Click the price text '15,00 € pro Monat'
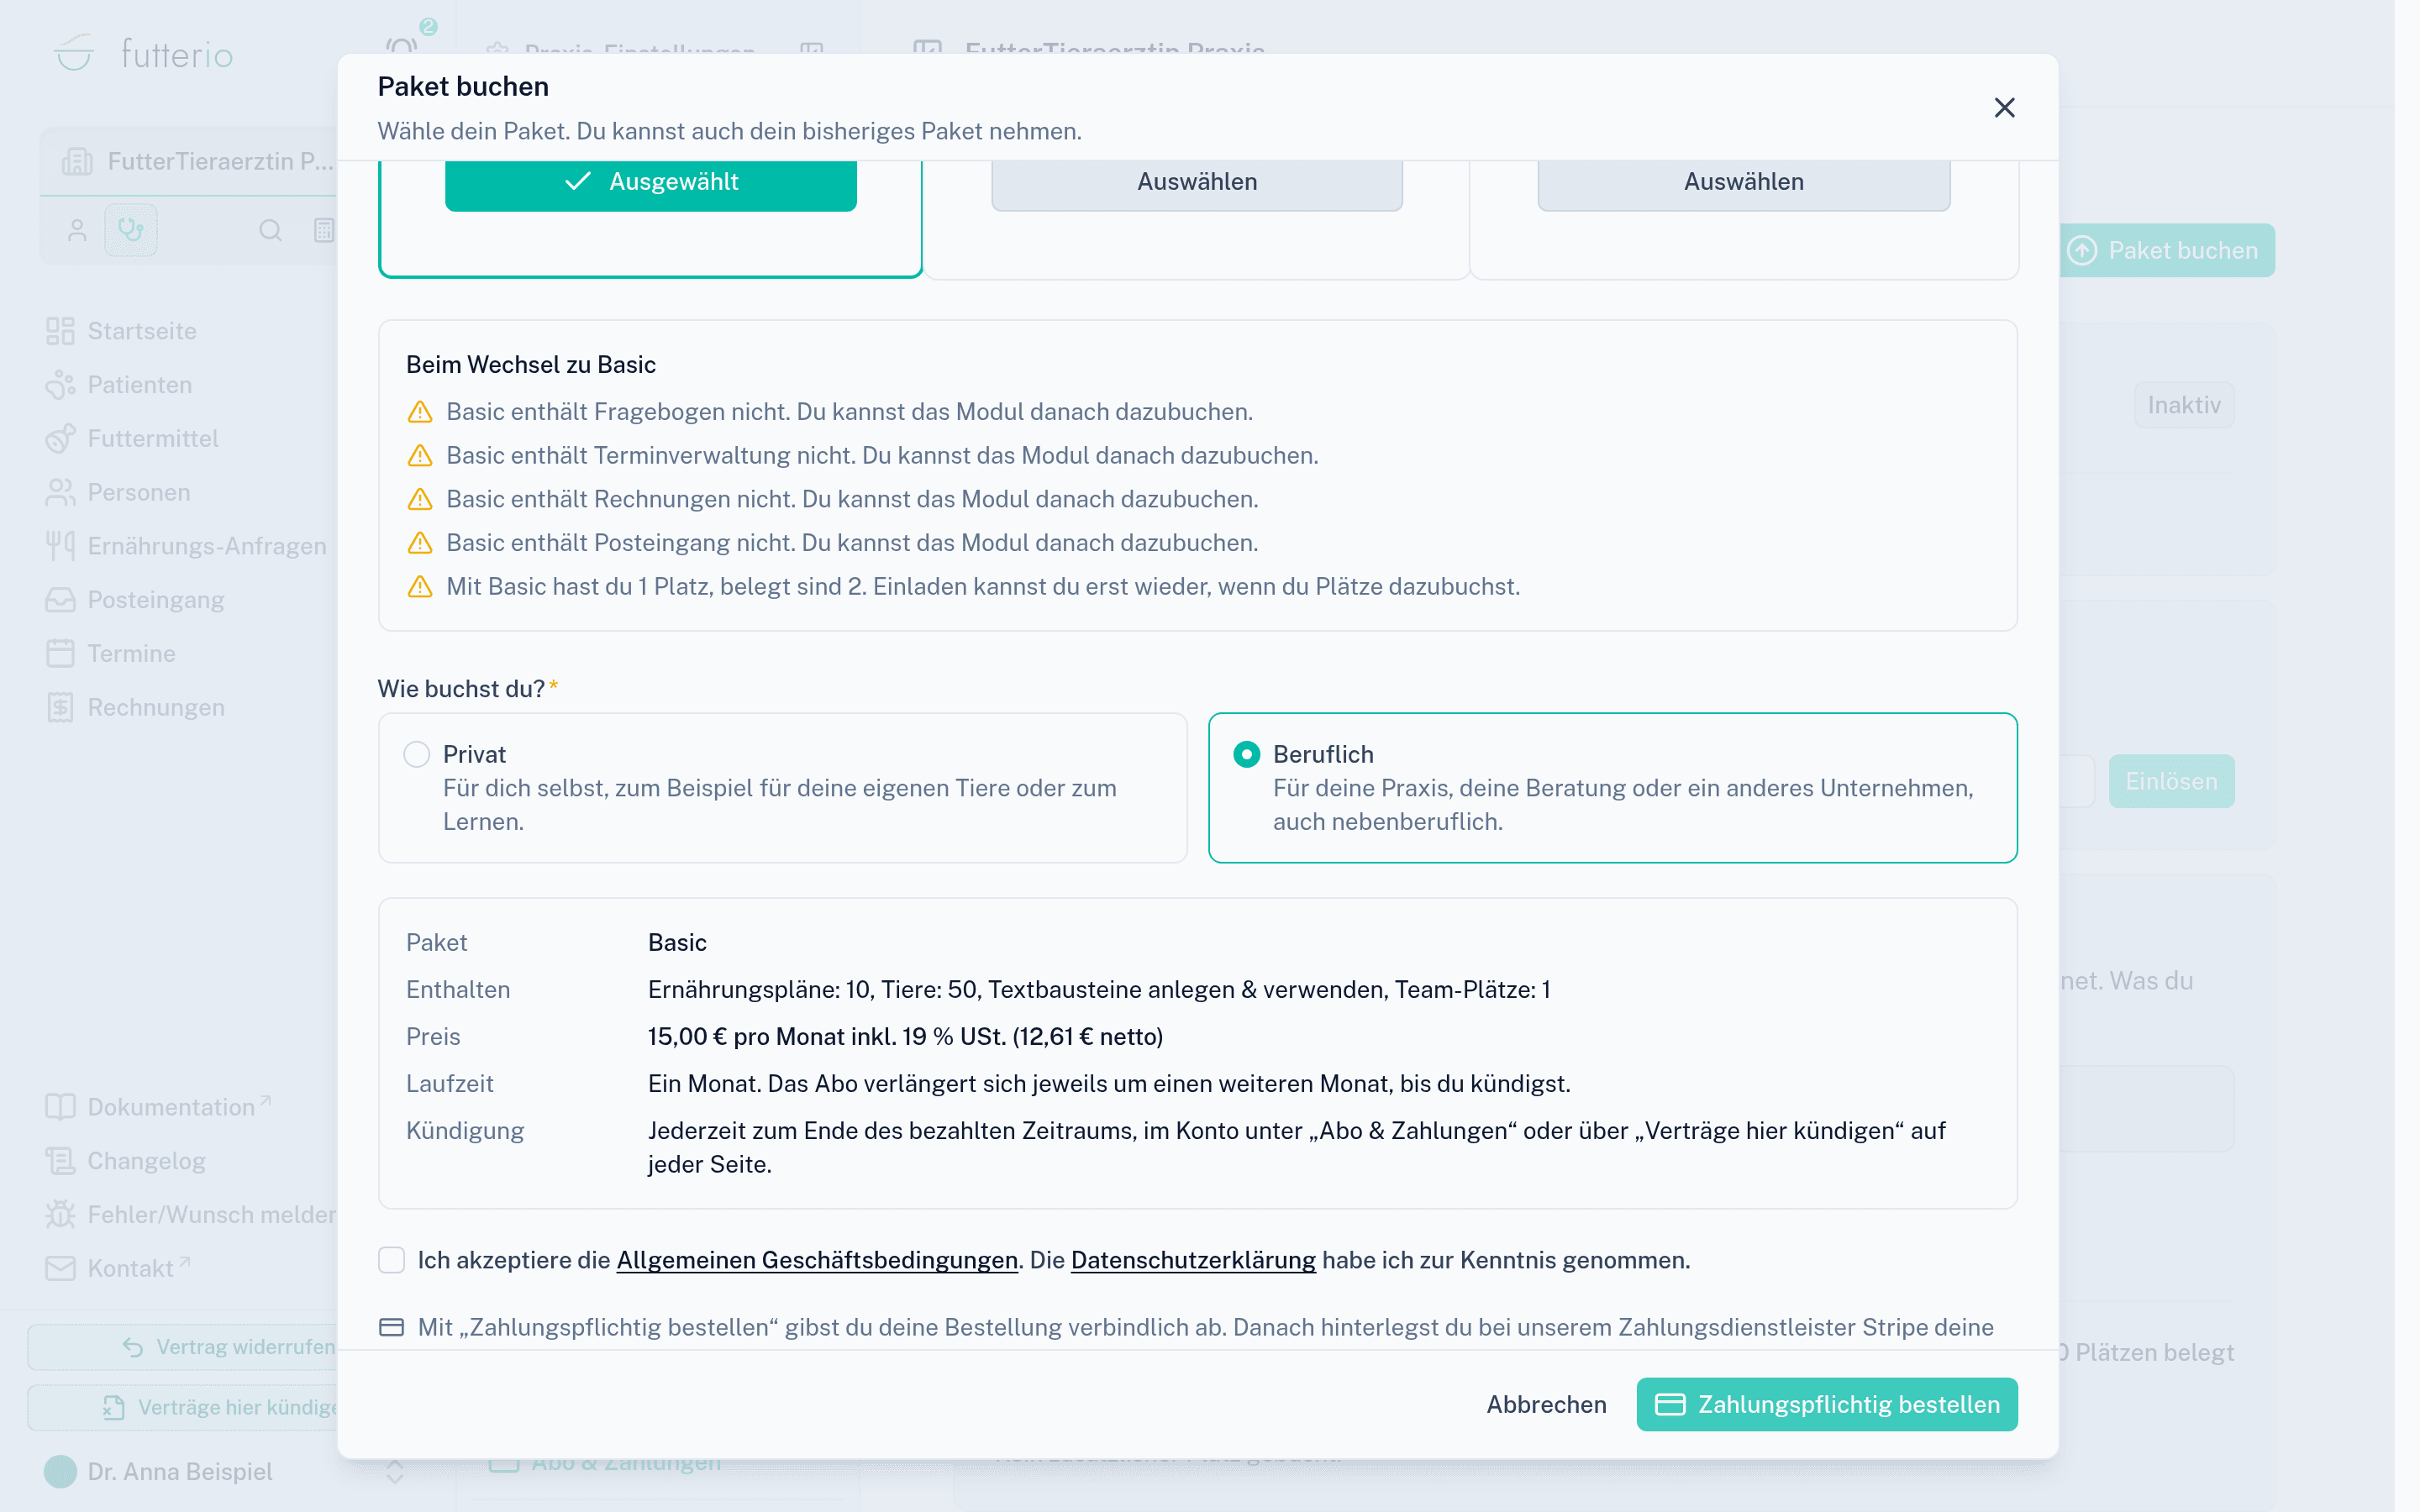2420x1512 pixels. pos(746,1036)
